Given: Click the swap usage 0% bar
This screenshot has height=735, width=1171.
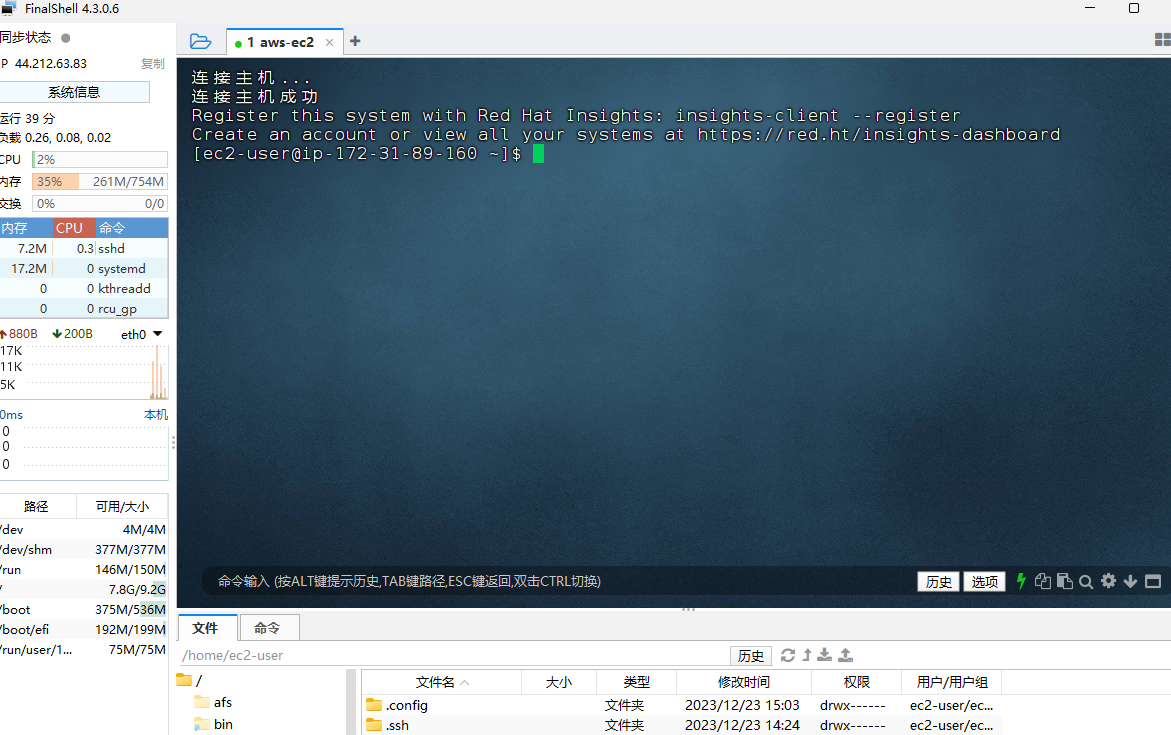Looking at the screenshot, I should [x=99, y=203].
